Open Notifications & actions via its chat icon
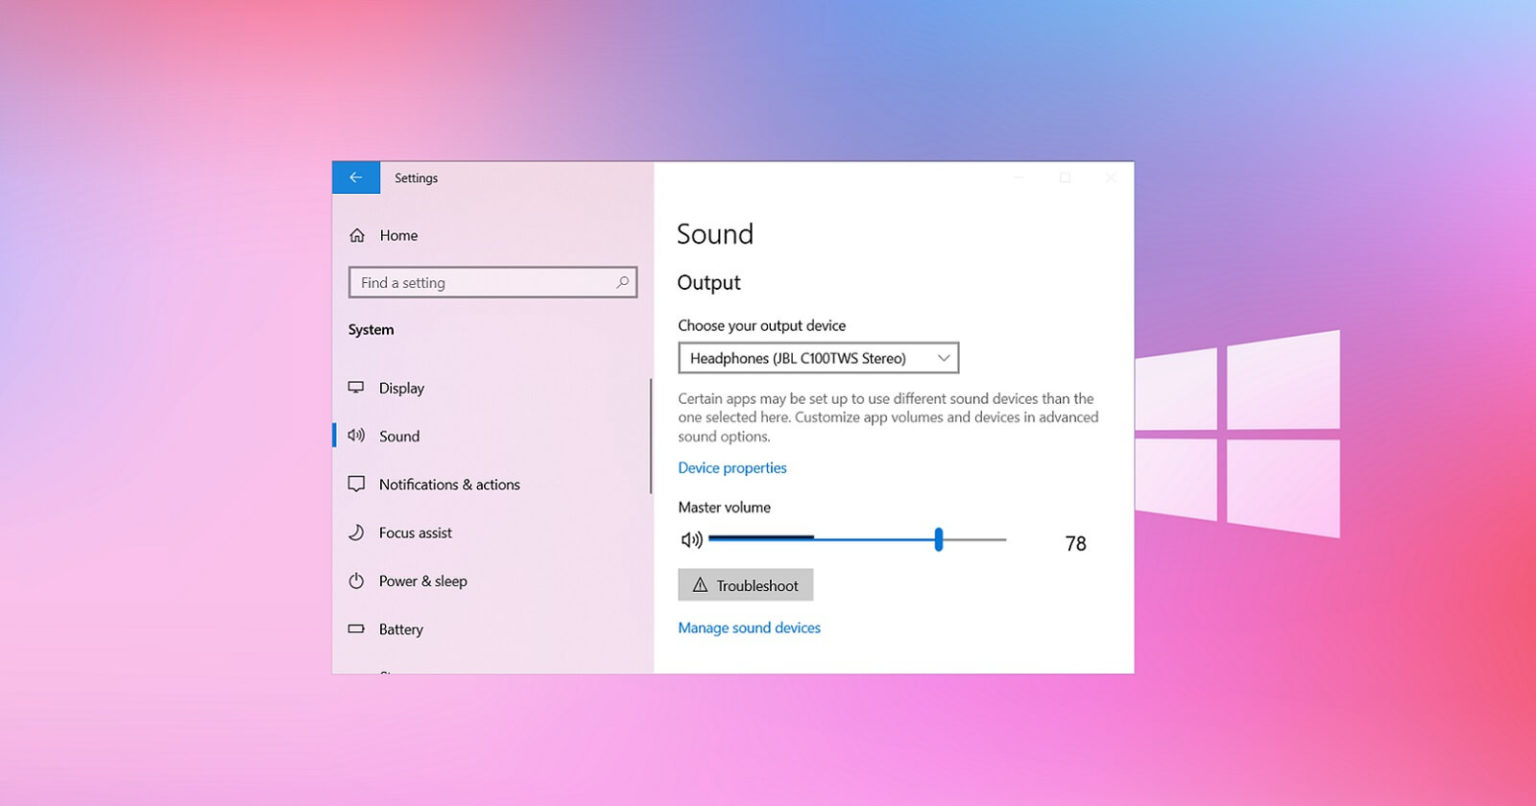Image resolution: width=1536 pixels, height=806 pixels. click(357, 484)
